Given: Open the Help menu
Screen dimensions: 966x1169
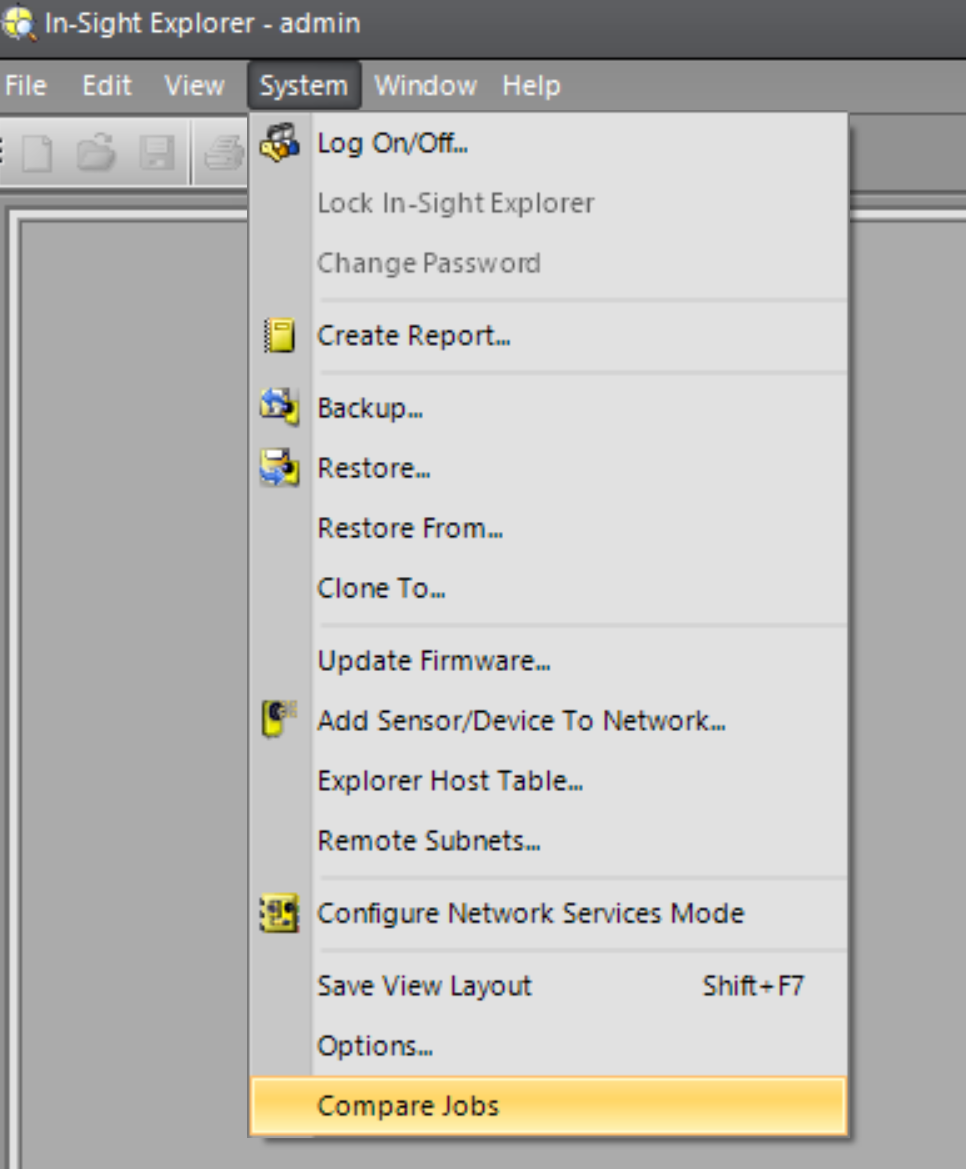Looking at the screenshot, I should point(531,86).
